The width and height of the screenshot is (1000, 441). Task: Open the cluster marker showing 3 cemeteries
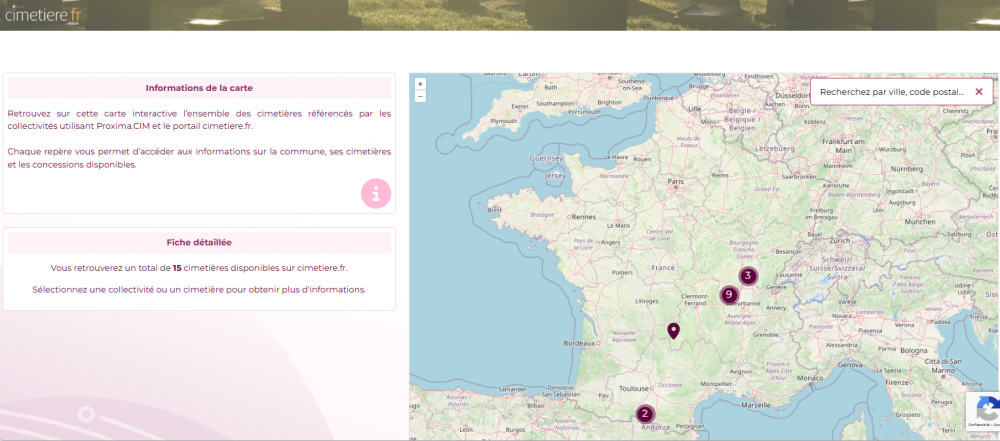tap(748, 276)
